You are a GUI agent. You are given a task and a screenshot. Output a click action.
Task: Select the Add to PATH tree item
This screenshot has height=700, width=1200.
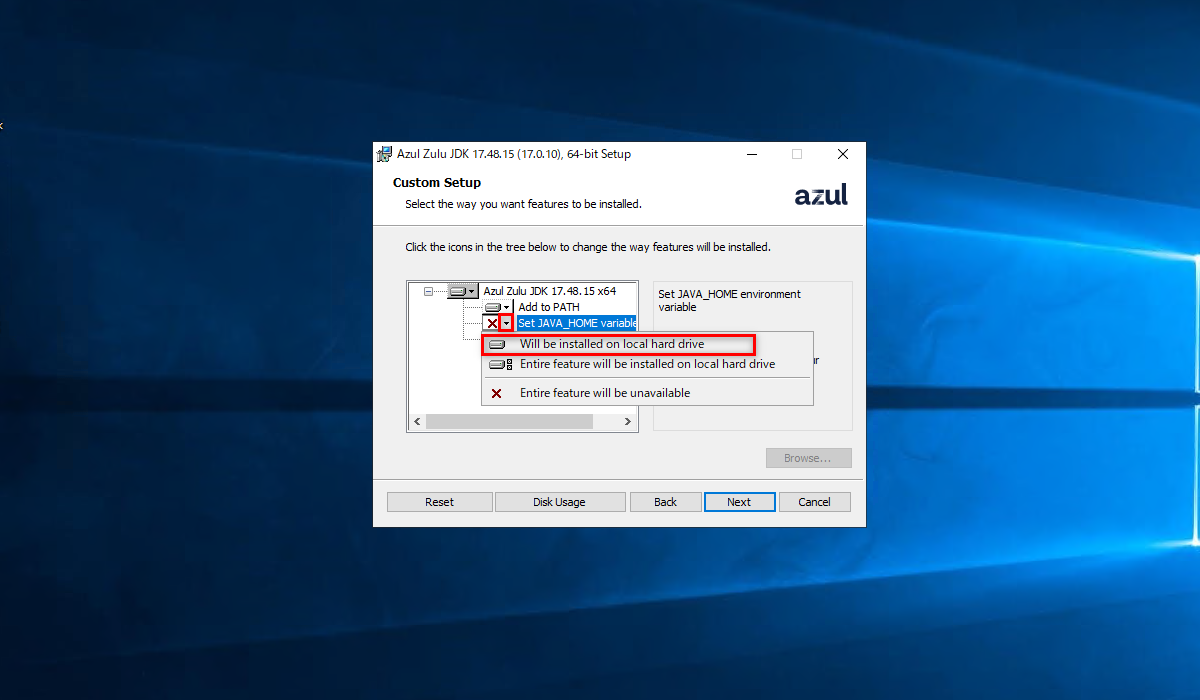549,307
